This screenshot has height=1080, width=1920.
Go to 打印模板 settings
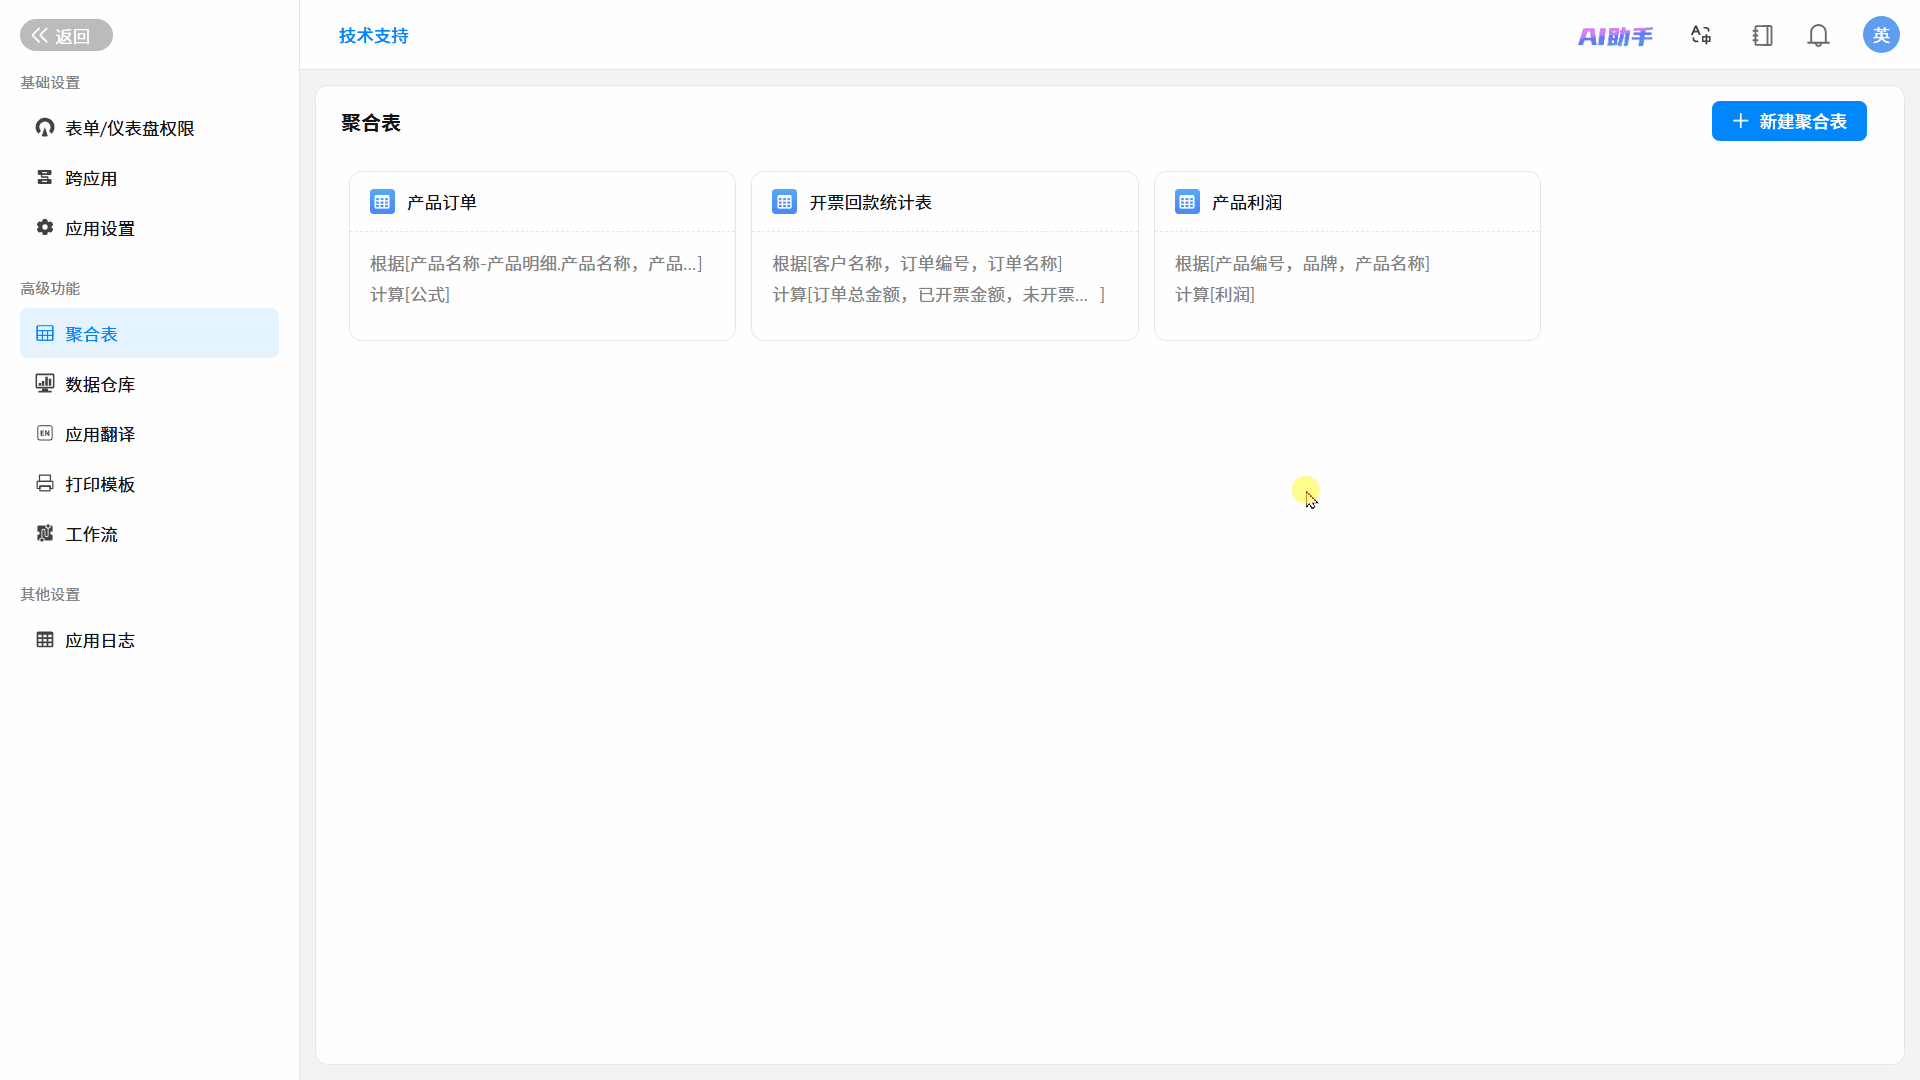click(149, 484)
